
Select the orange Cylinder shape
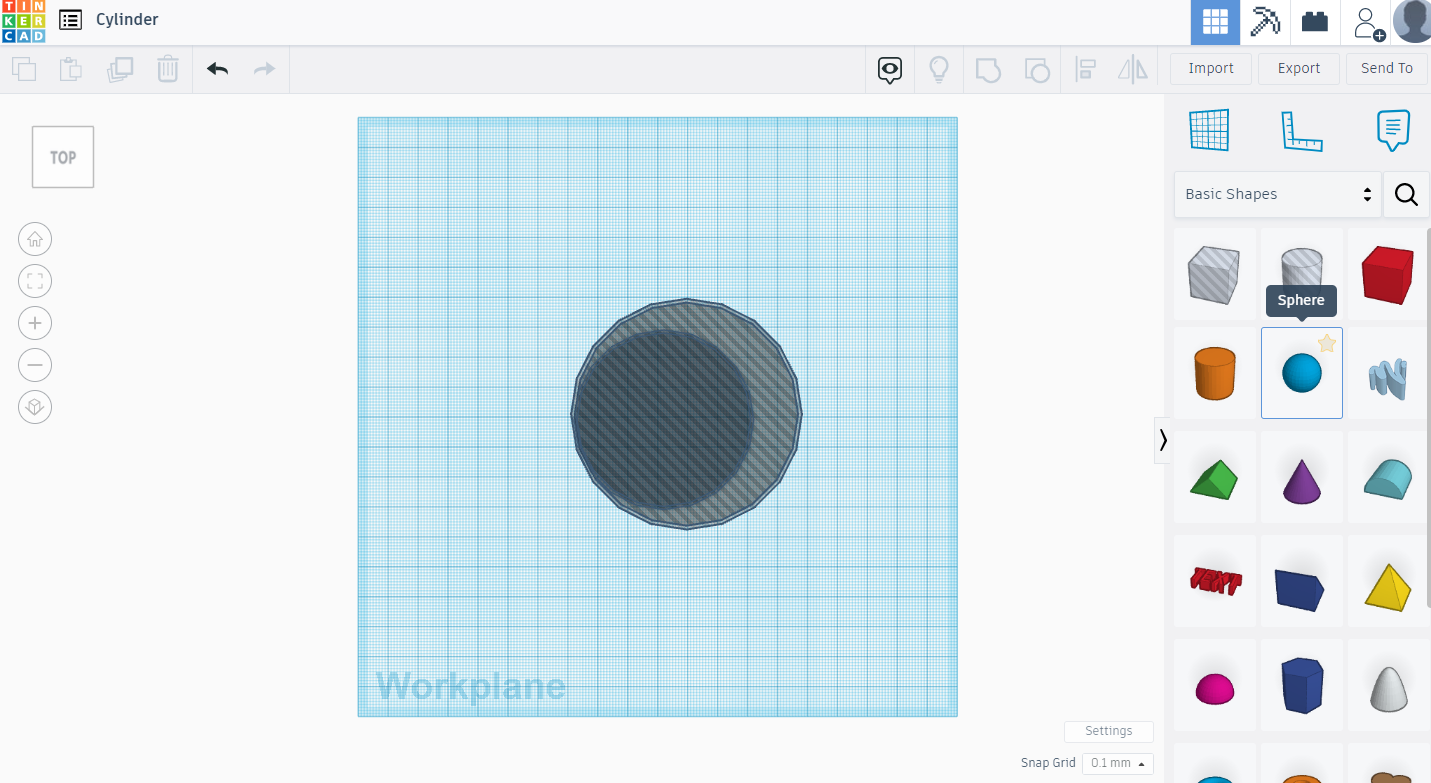coord(1214,373)
